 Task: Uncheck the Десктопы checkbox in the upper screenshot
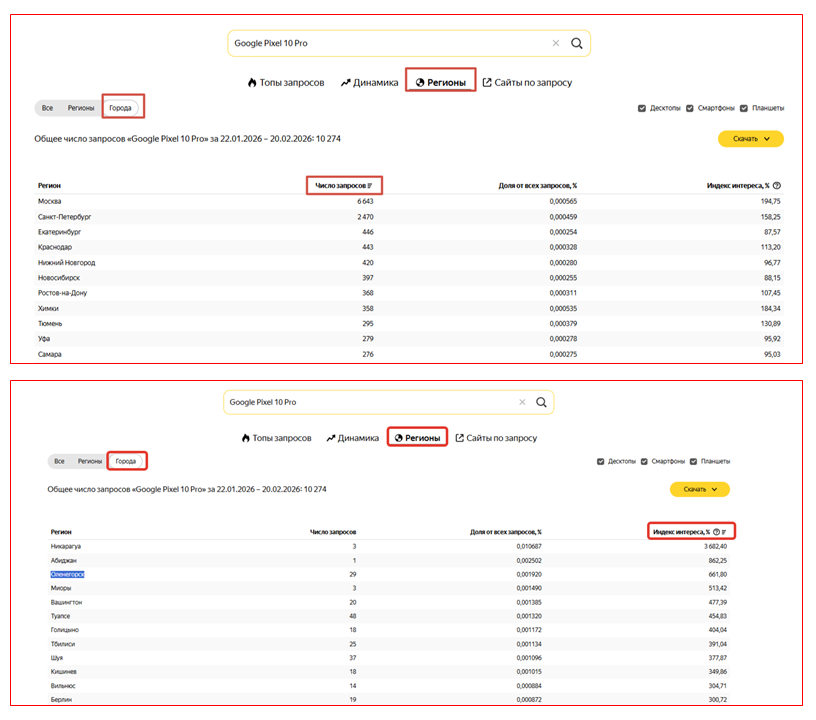coord(642,108)
